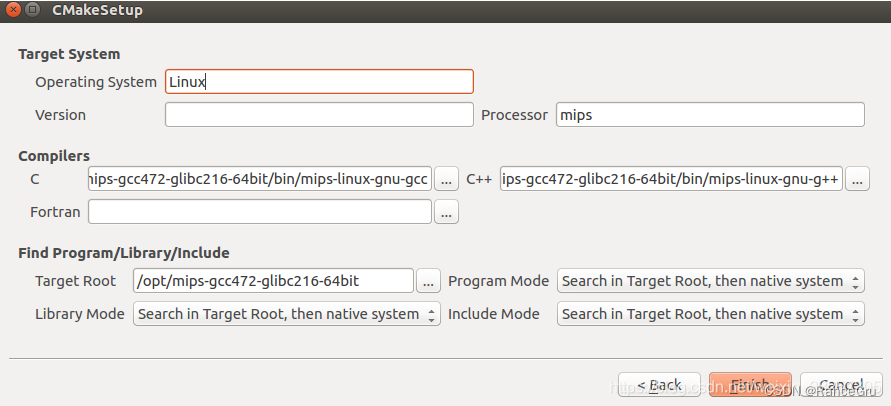Click the Operating System label

point(96,82)
